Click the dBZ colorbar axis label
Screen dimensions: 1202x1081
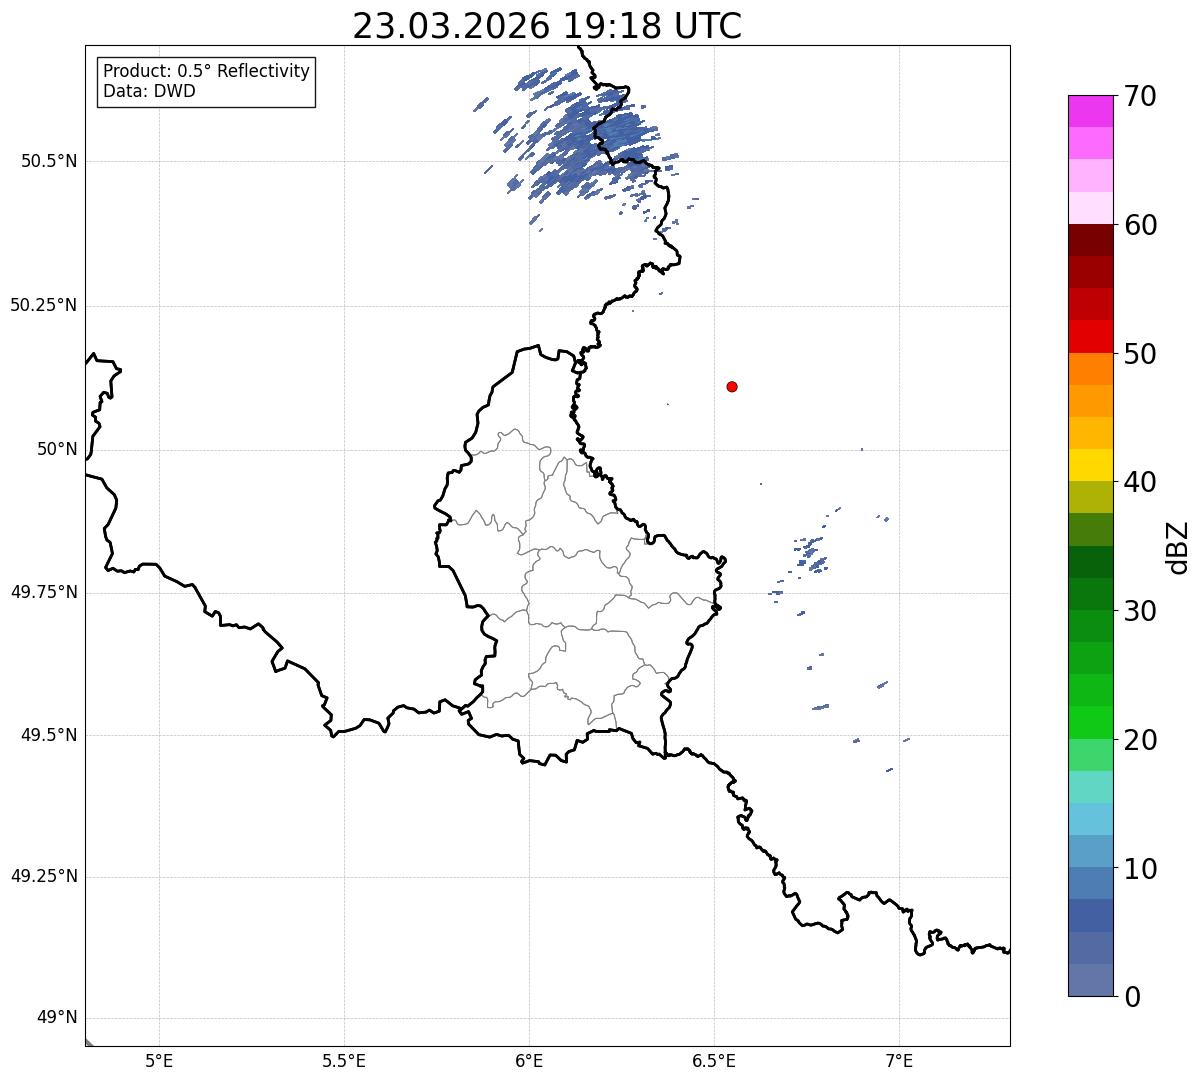pos(1178,547)
